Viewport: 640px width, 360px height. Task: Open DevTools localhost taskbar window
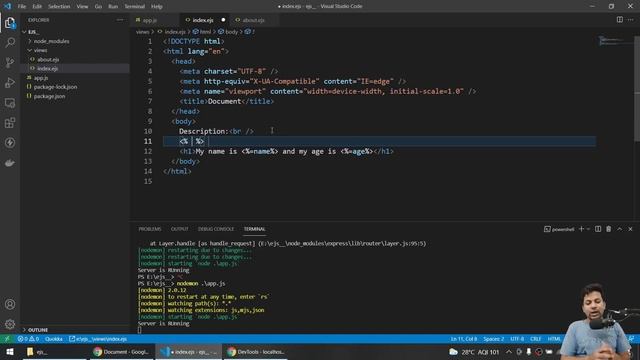pyautogui.click(x=256, y=352)
